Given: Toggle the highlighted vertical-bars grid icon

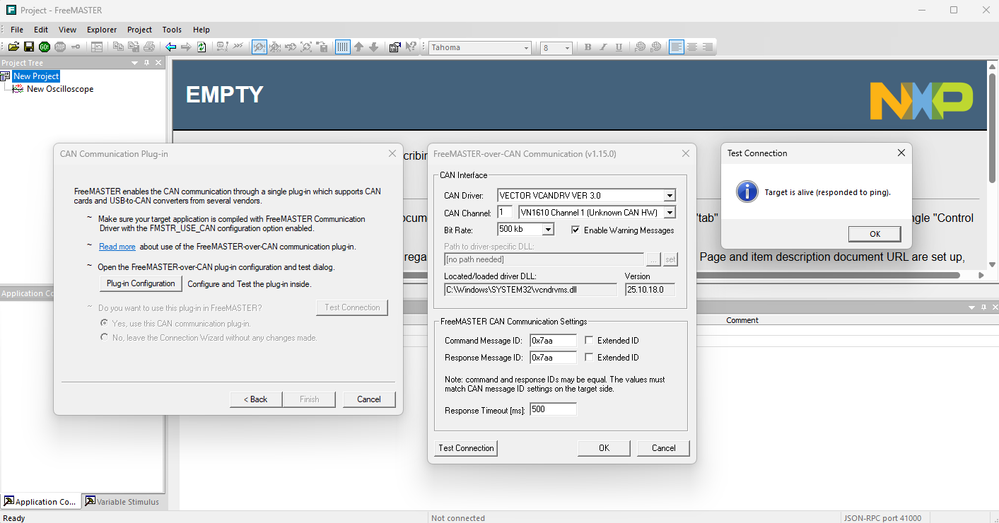Looking at the screenshot, I should pyautogui.click(x=343, y=47).
